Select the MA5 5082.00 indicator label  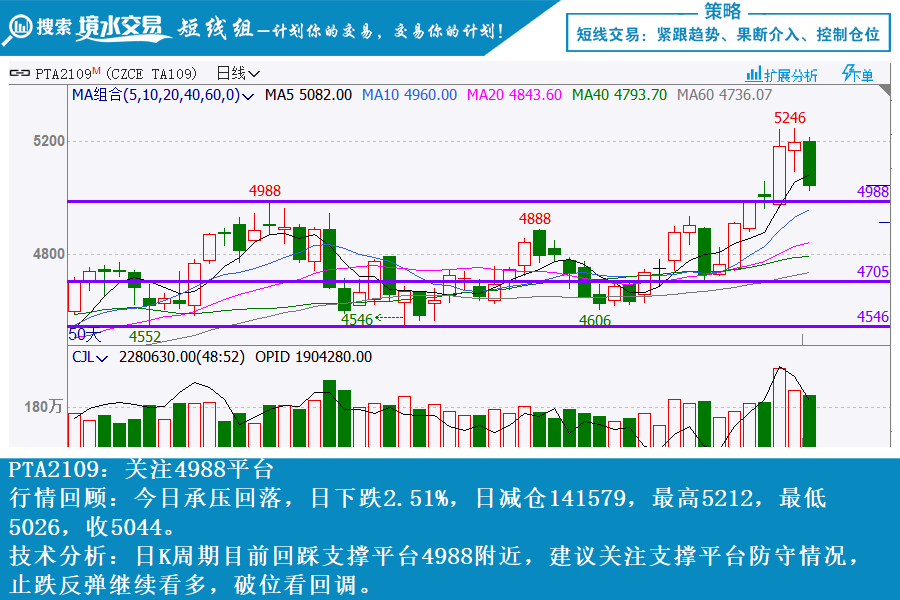pyautogui.click(x=307, y=95)
